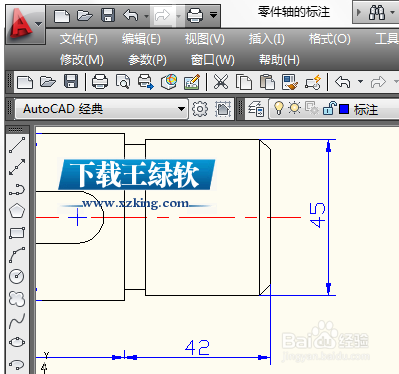This screenshot has height=374, width=399.
Task: Toggle viewport freeze icon for 标注 layer
Action: tap(312, 108)
